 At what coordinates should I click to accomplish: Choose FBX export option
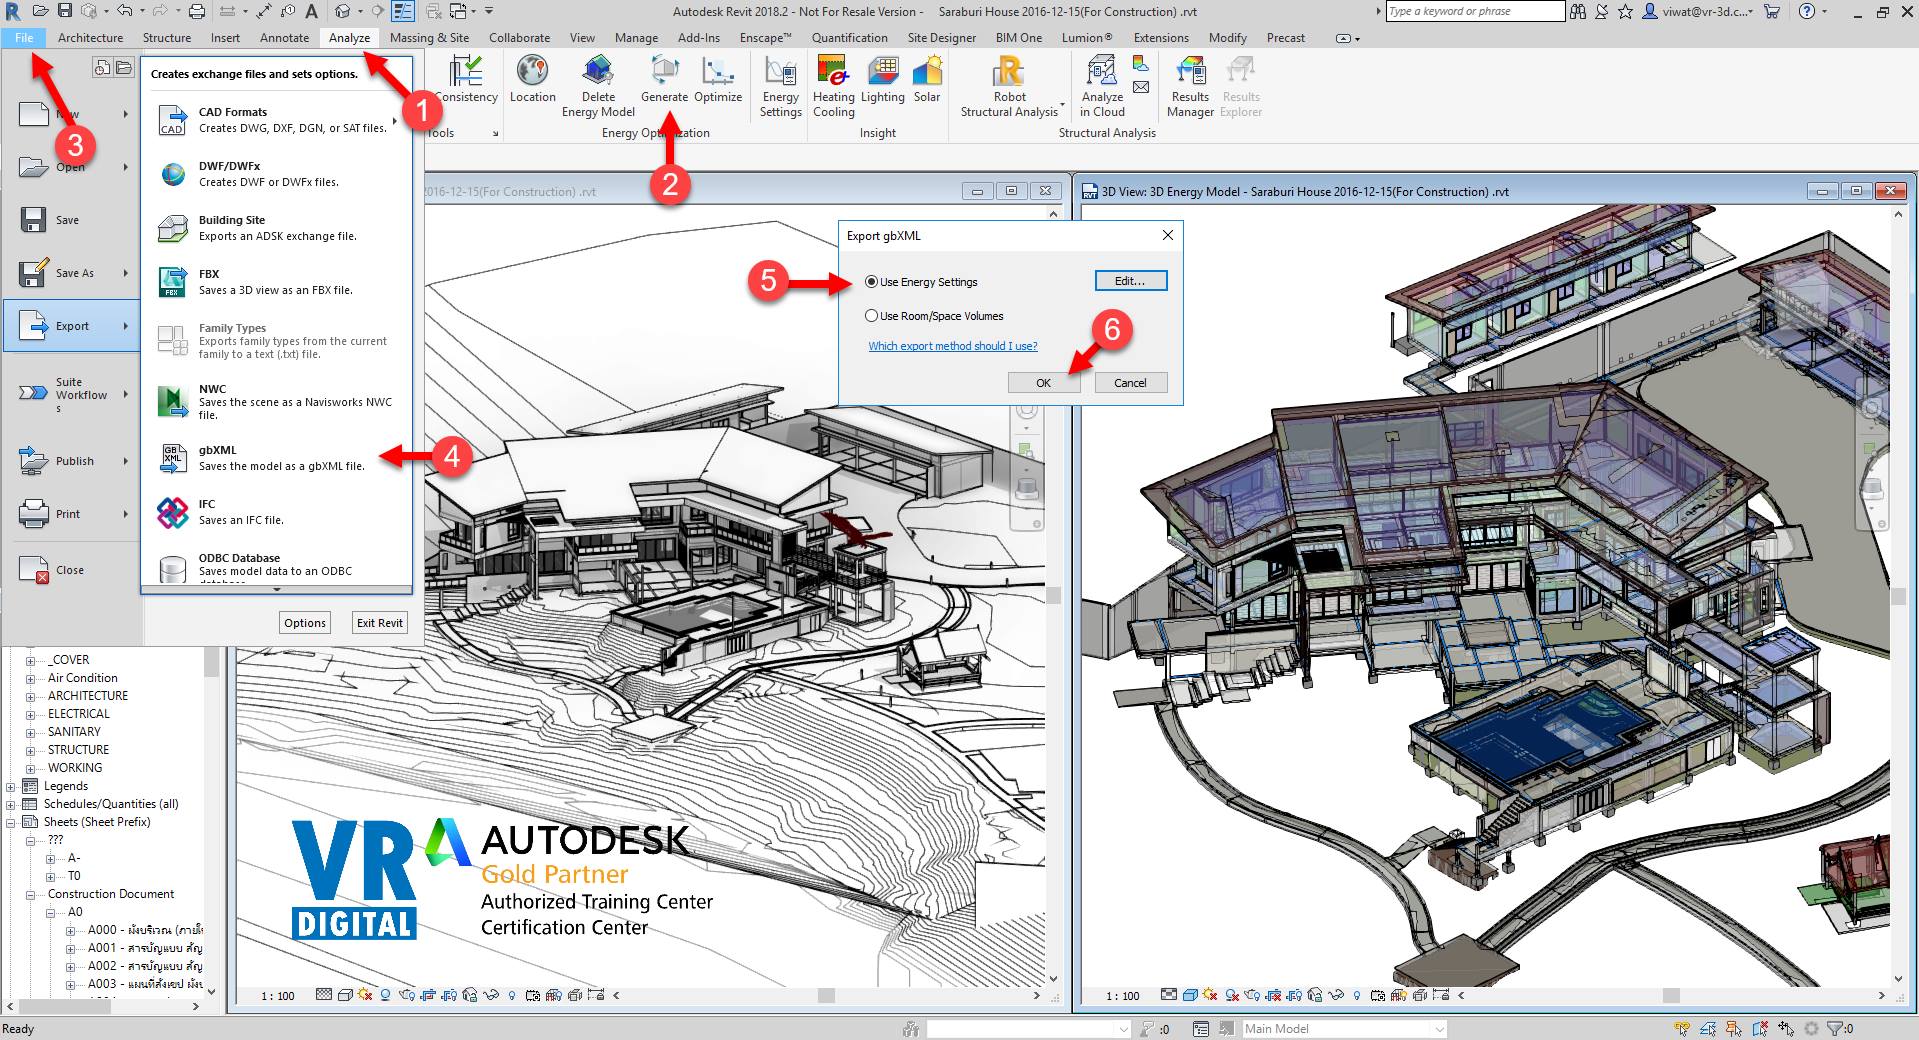[276, 282]
